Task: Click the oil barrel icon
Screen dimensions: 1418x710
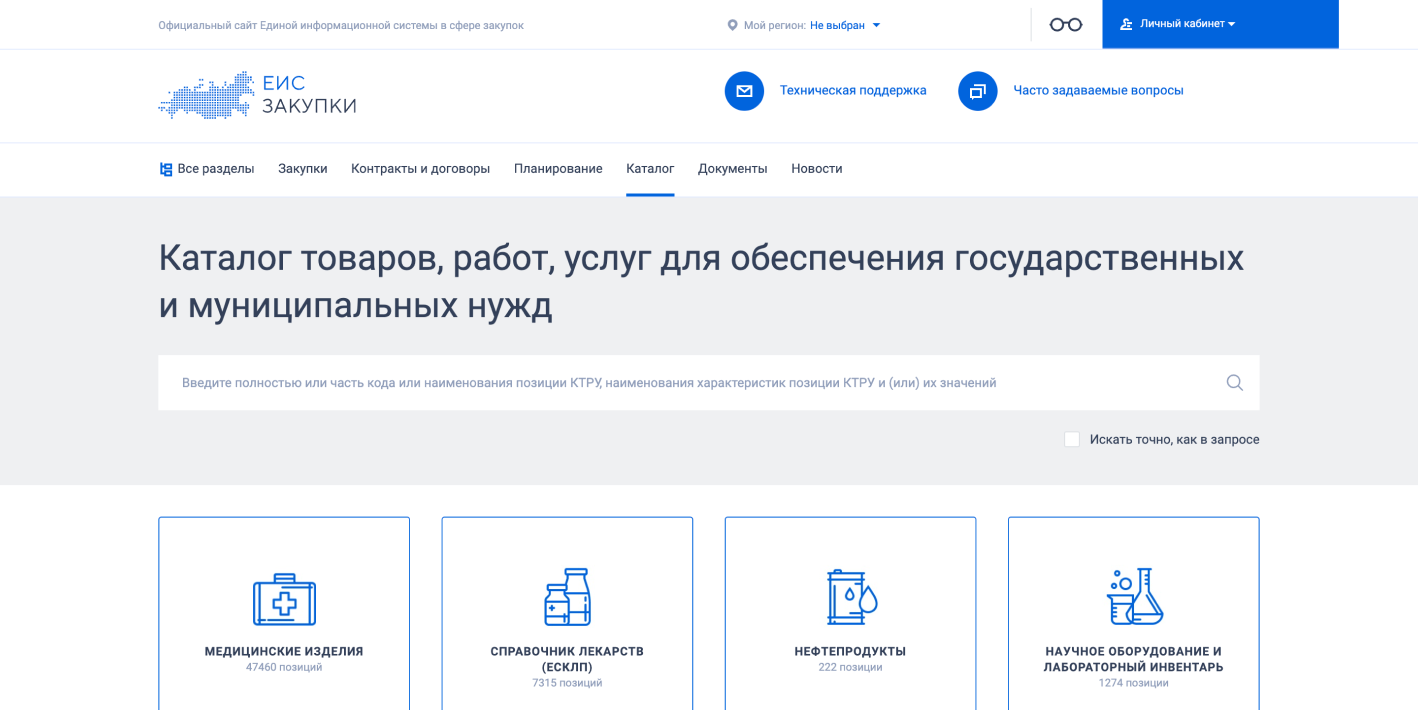Action: tap(851, 598)
